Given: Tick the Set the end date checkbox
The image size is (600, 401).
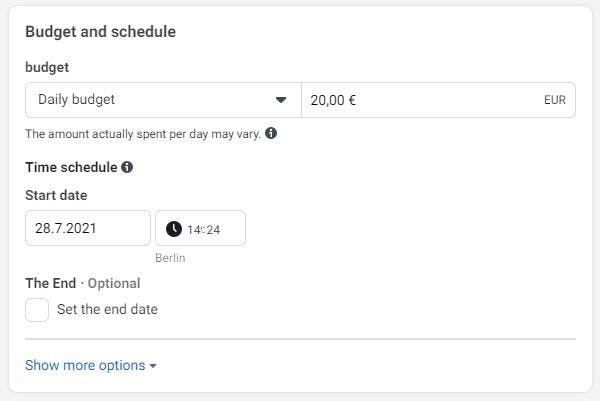Looking at the screenshot, I should pyautogui.click(x=37, y=310).
